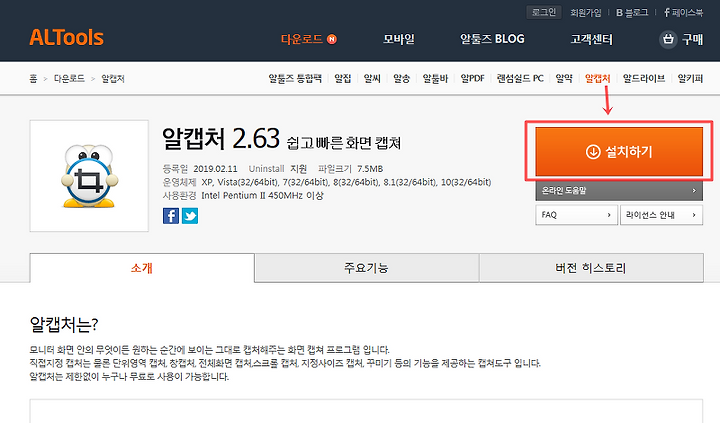Open the 페이스북 link in top bar
The height and width of the screenshot is (423, 720).
pyautogui.click(x=683, y=13)
